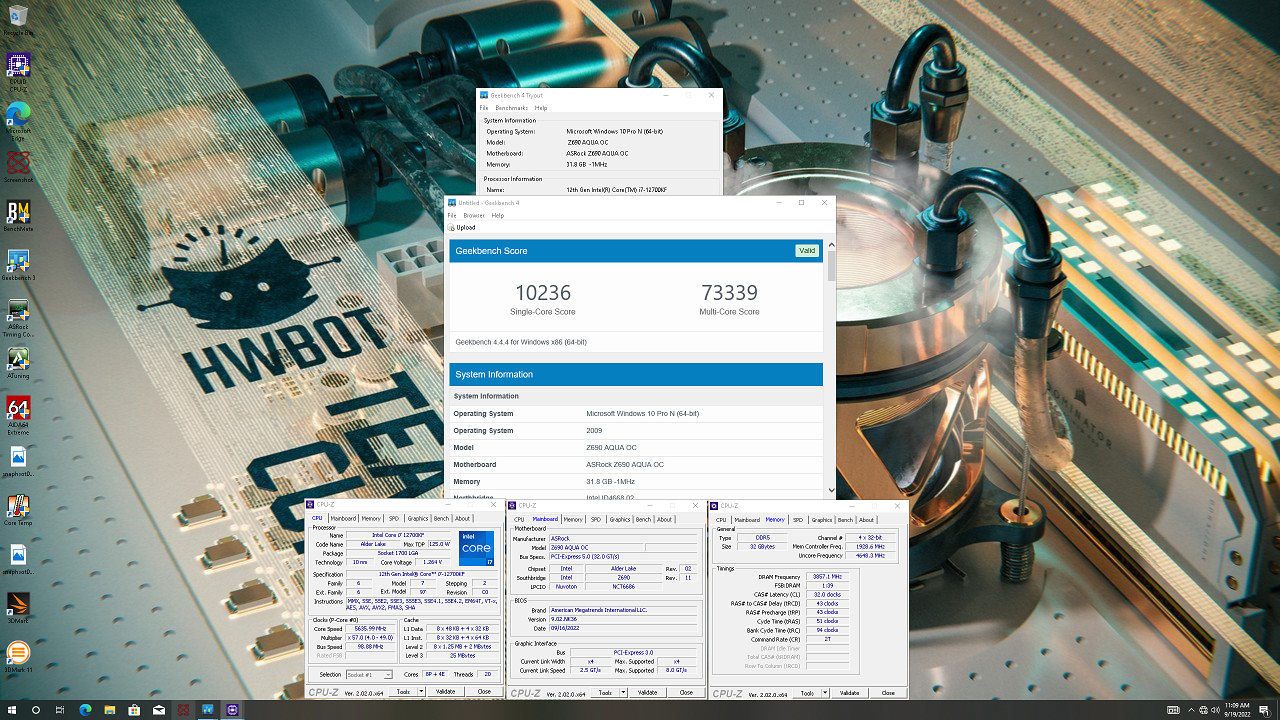Click the Tools button in the left CPU-Z window
Viewport: 1280px width, 720px height.
tap(401, 692)
